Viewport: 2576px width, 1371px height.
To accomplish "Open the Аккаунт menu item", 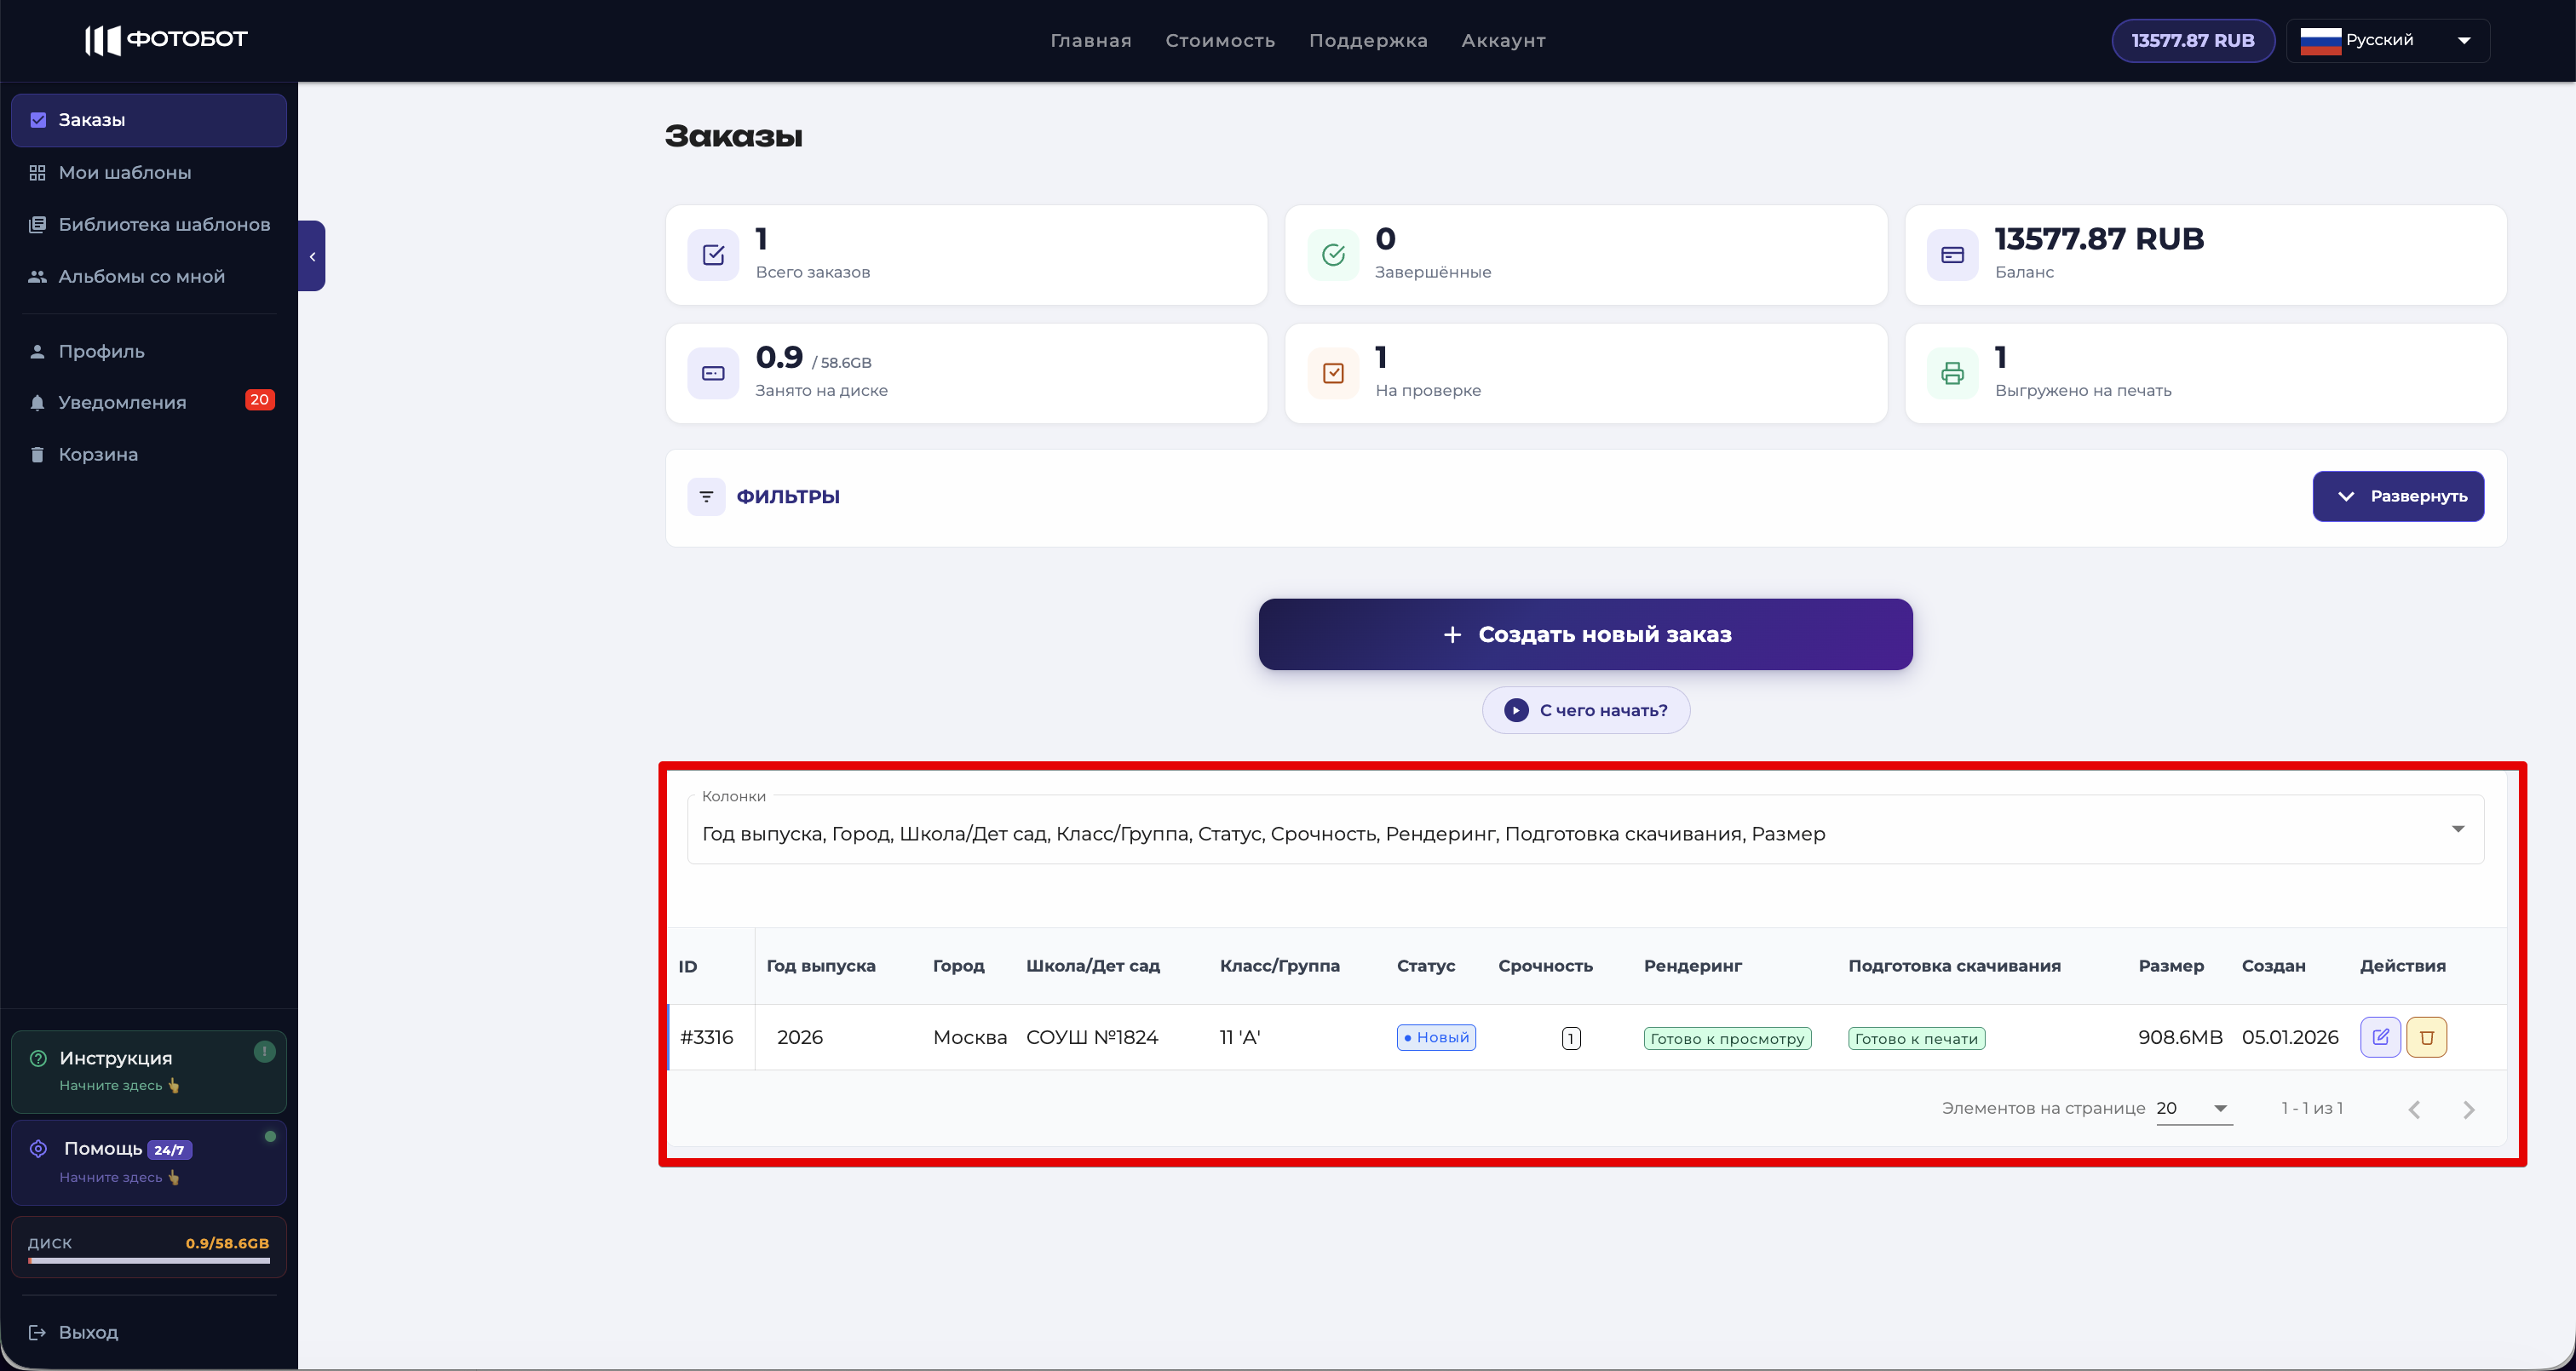I will pos(1503,41).
